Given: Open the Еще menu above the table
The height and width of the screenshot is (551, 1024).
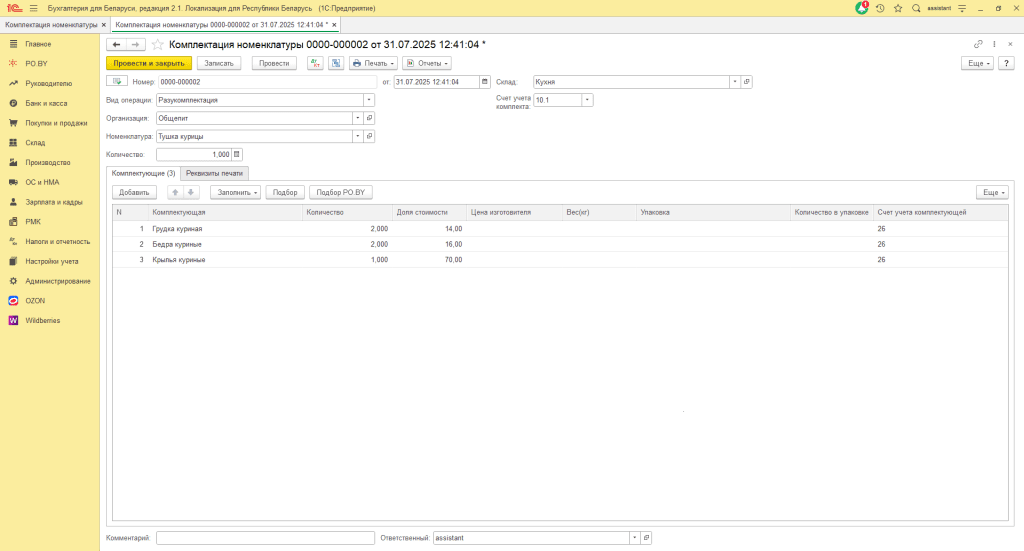Looking at the screenshot, I should pos(993,193).
